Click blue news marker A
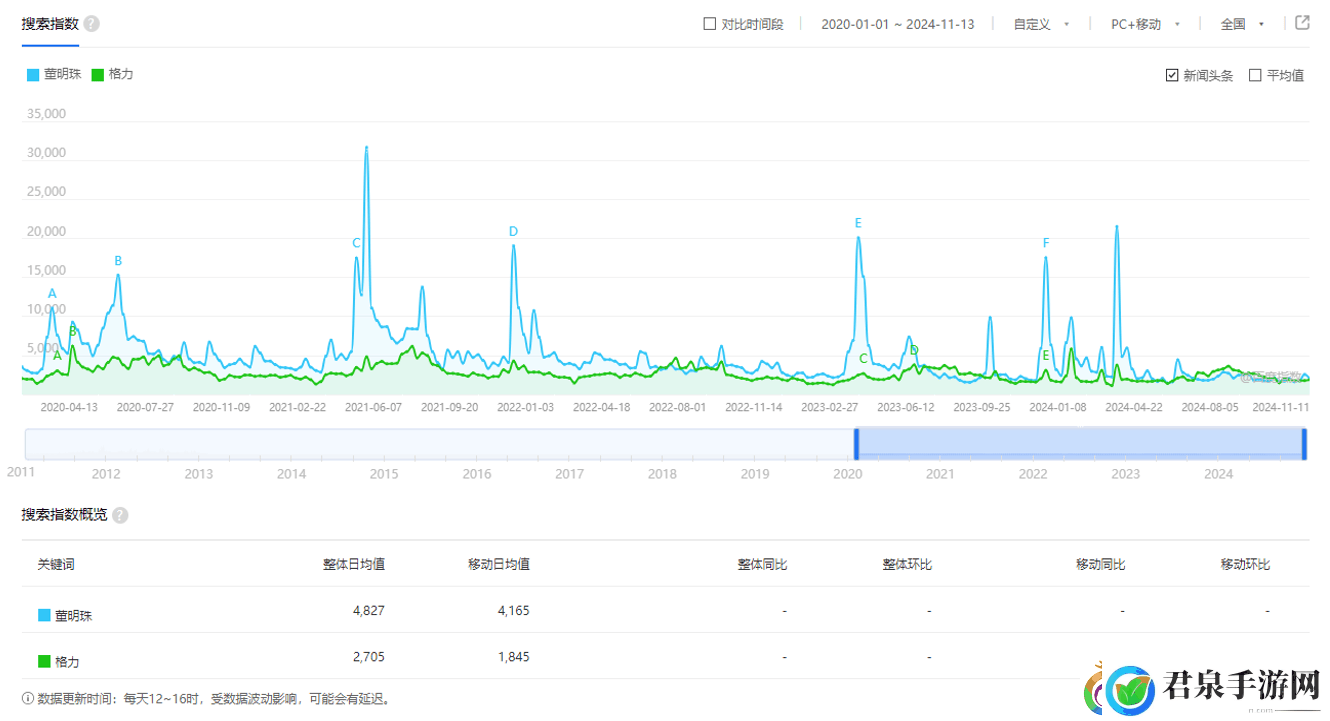 pos(52,293)
